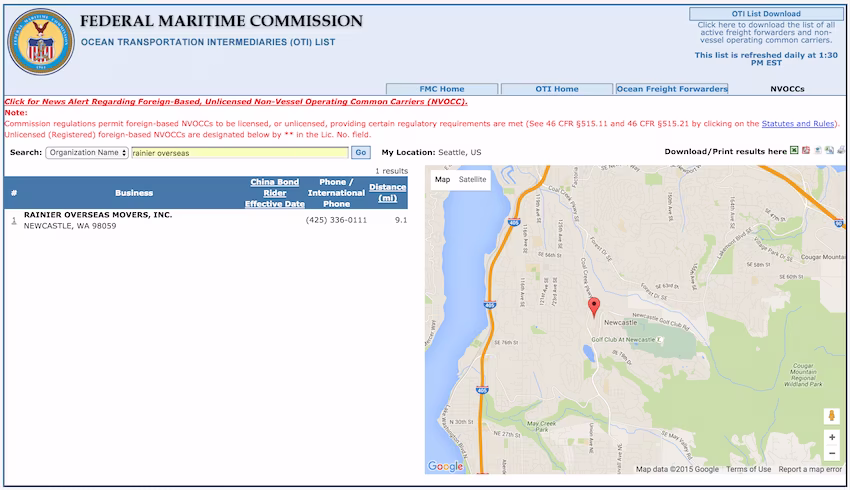850x490 pixels.
Task: Click the phone number (425) 336-0111
Action: [x=336, y=220]
